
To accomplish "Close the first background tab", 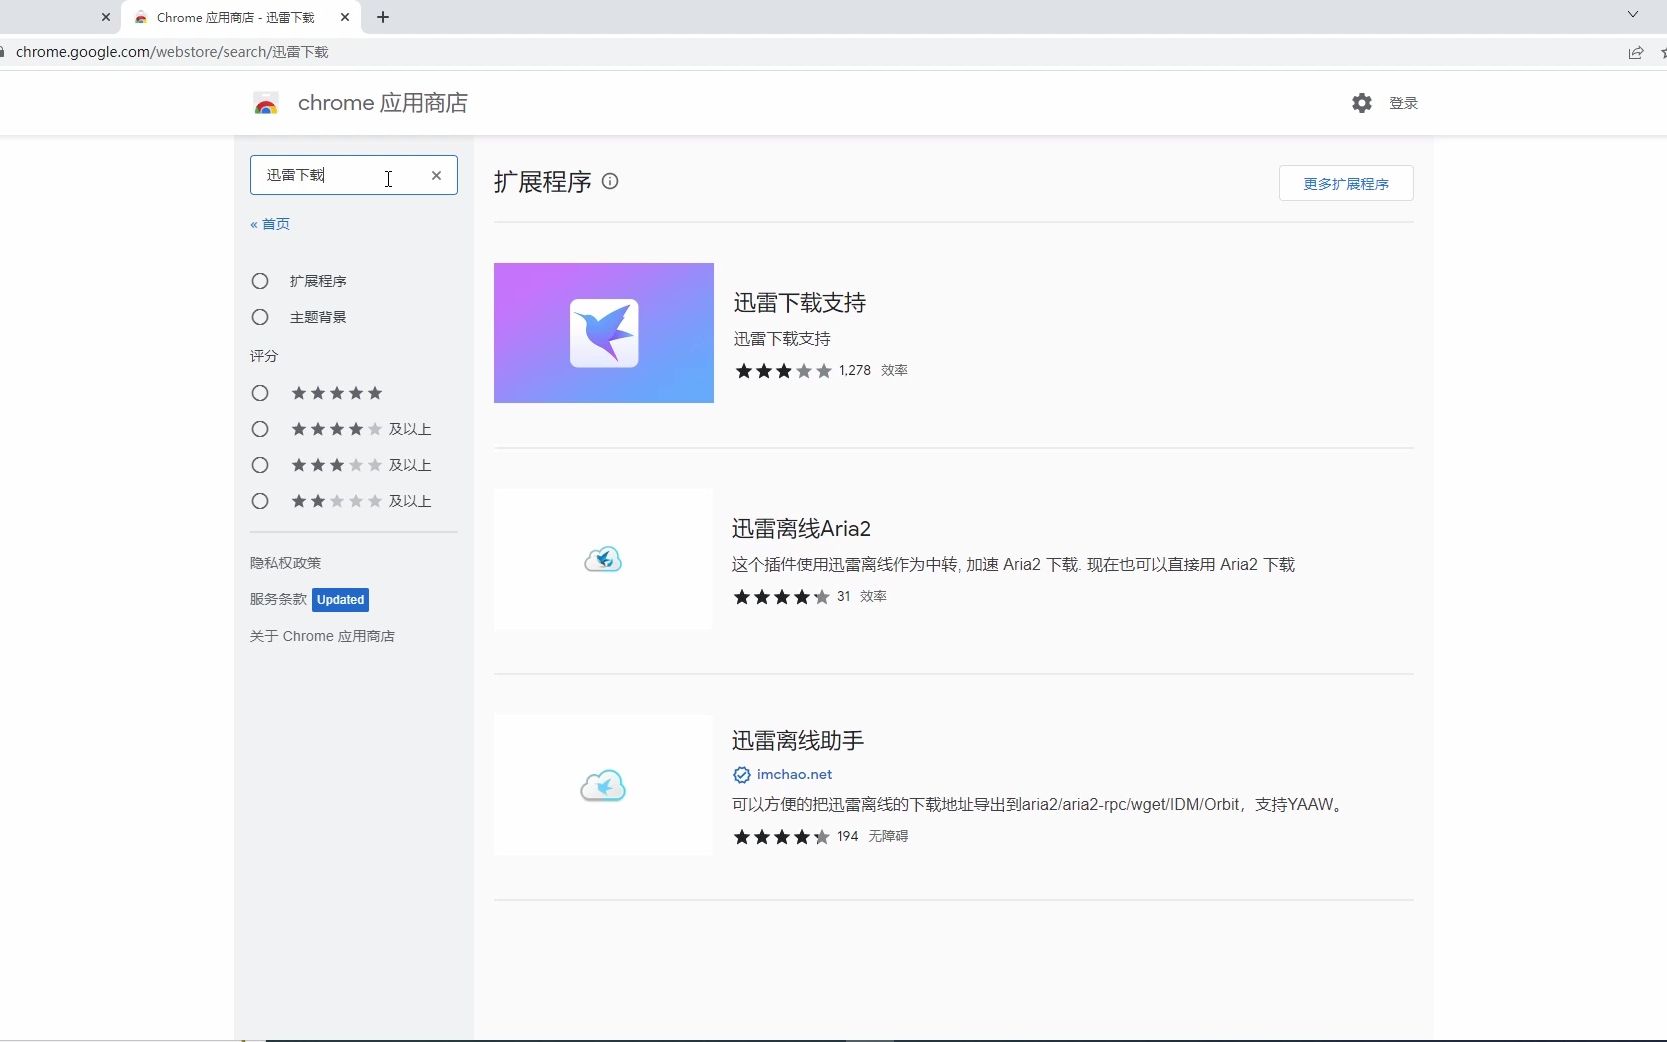I will click(x=106, y=17).
